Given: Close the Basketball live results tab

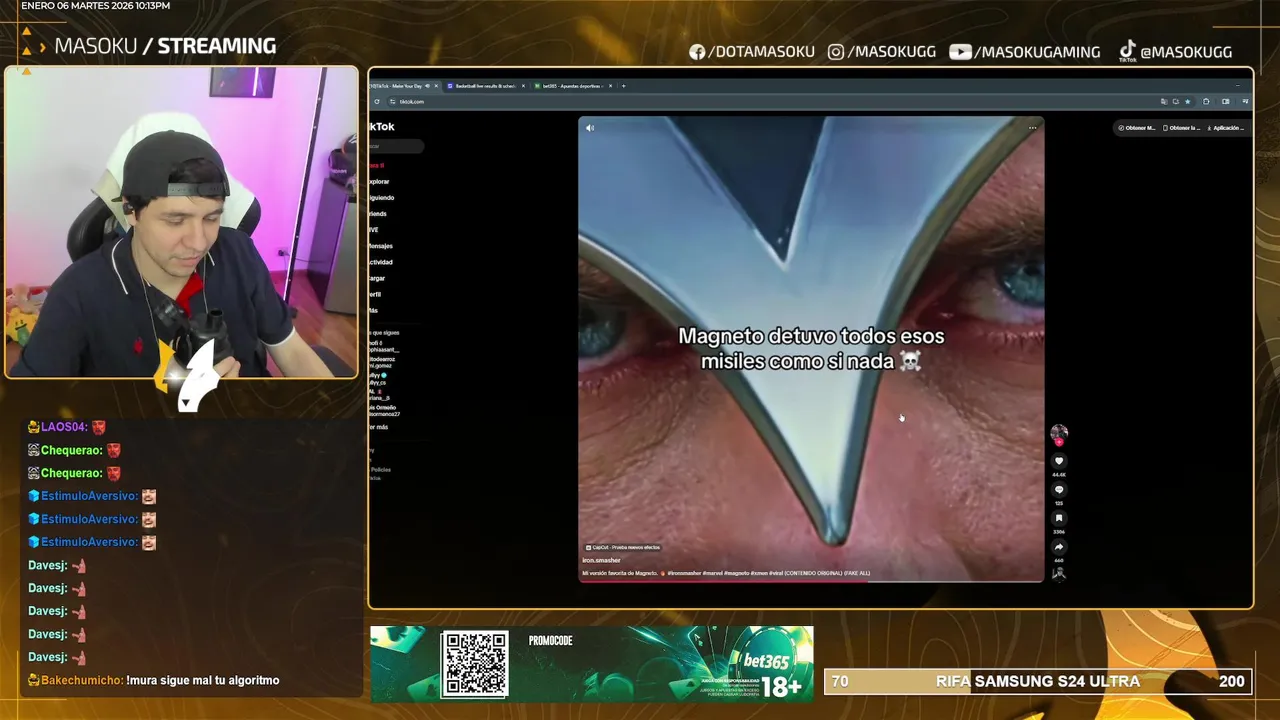Looking at the screenshot, I should 523,86.
